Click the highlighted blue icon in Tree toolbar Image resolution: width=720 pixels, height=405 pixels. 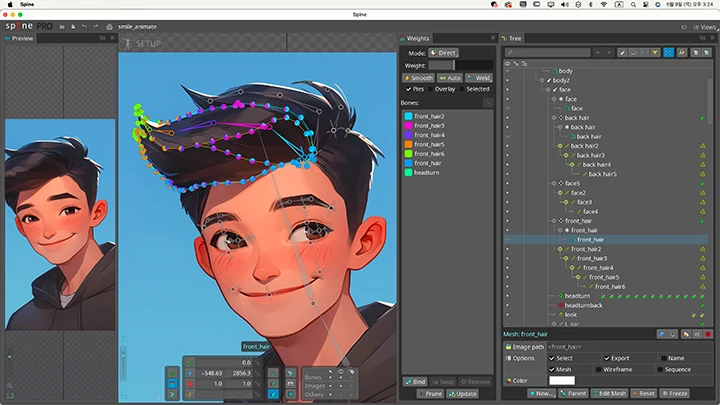click(x=669, y=53)
